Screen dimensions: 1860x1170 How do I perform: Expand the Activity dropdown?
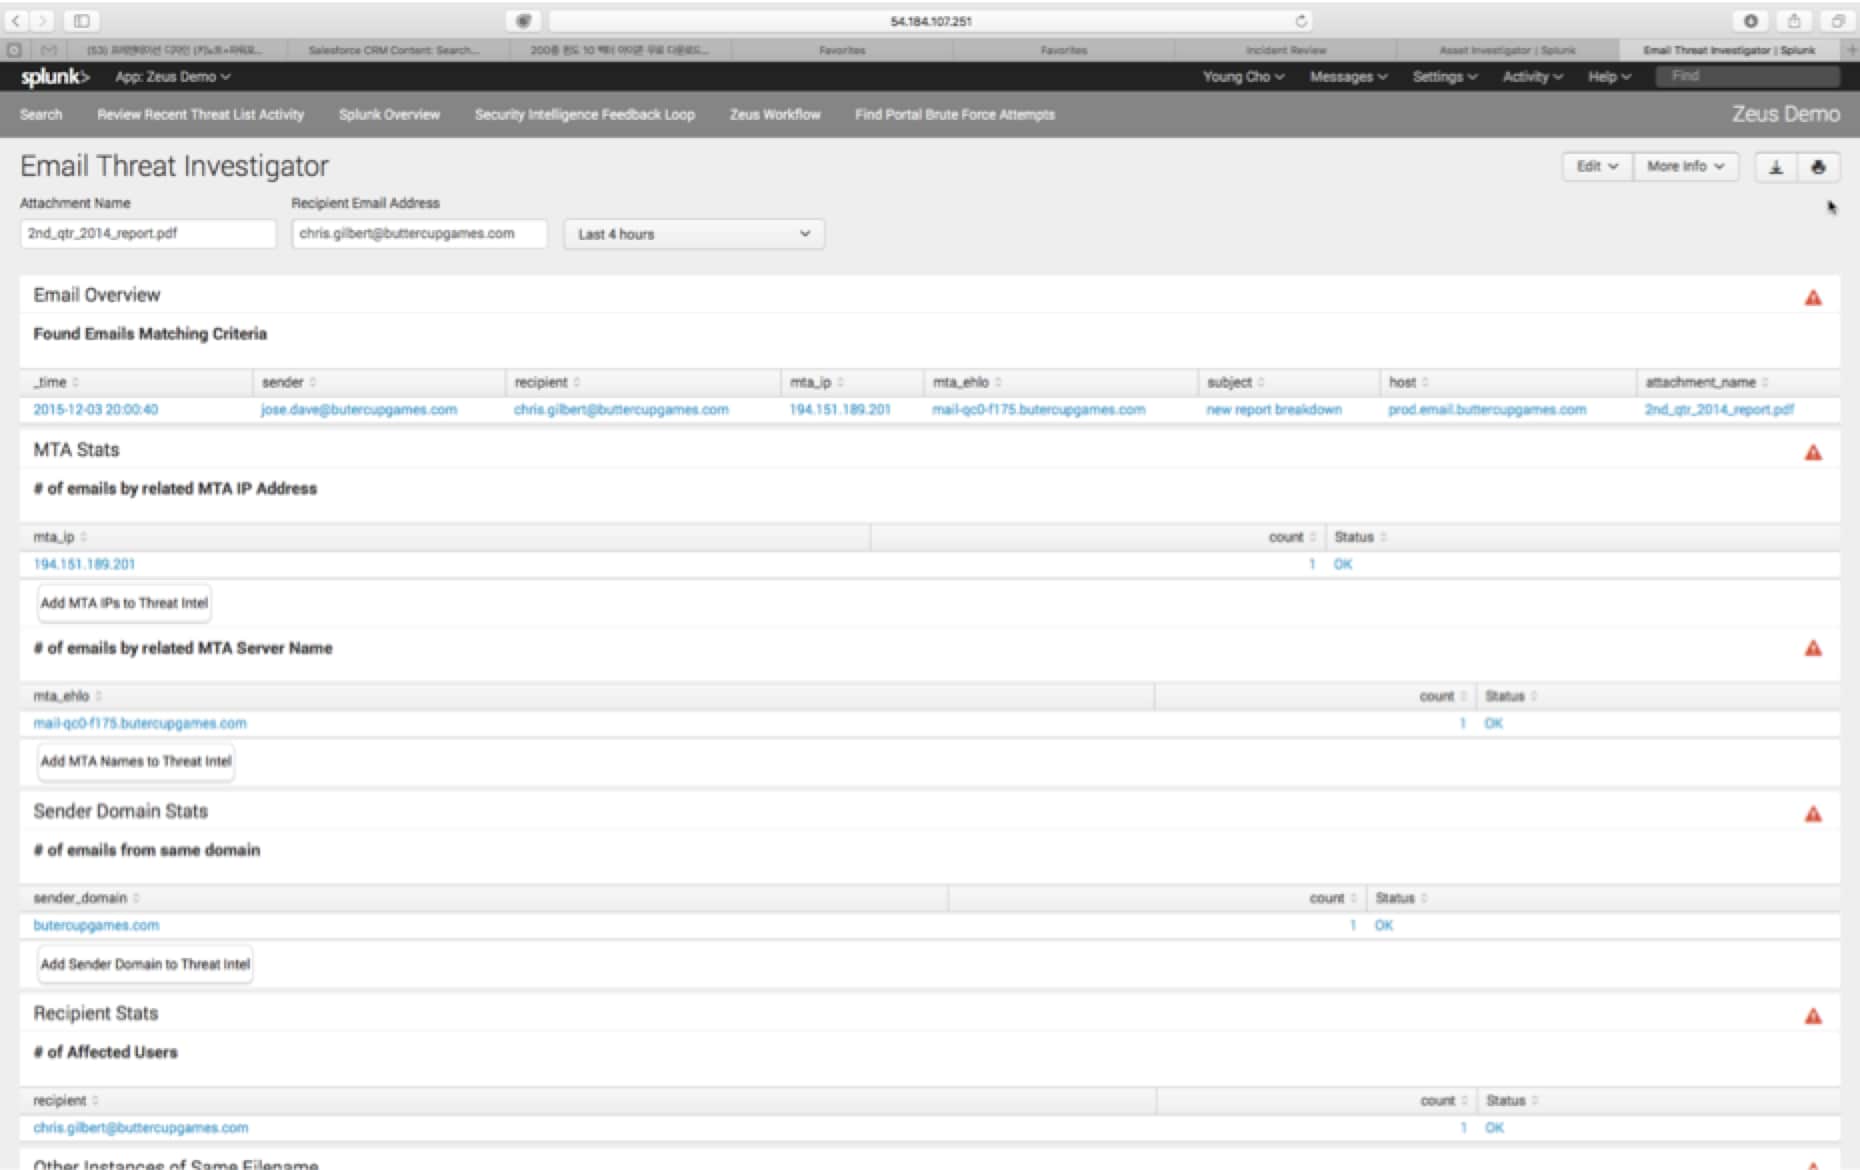coord(1533,77)
